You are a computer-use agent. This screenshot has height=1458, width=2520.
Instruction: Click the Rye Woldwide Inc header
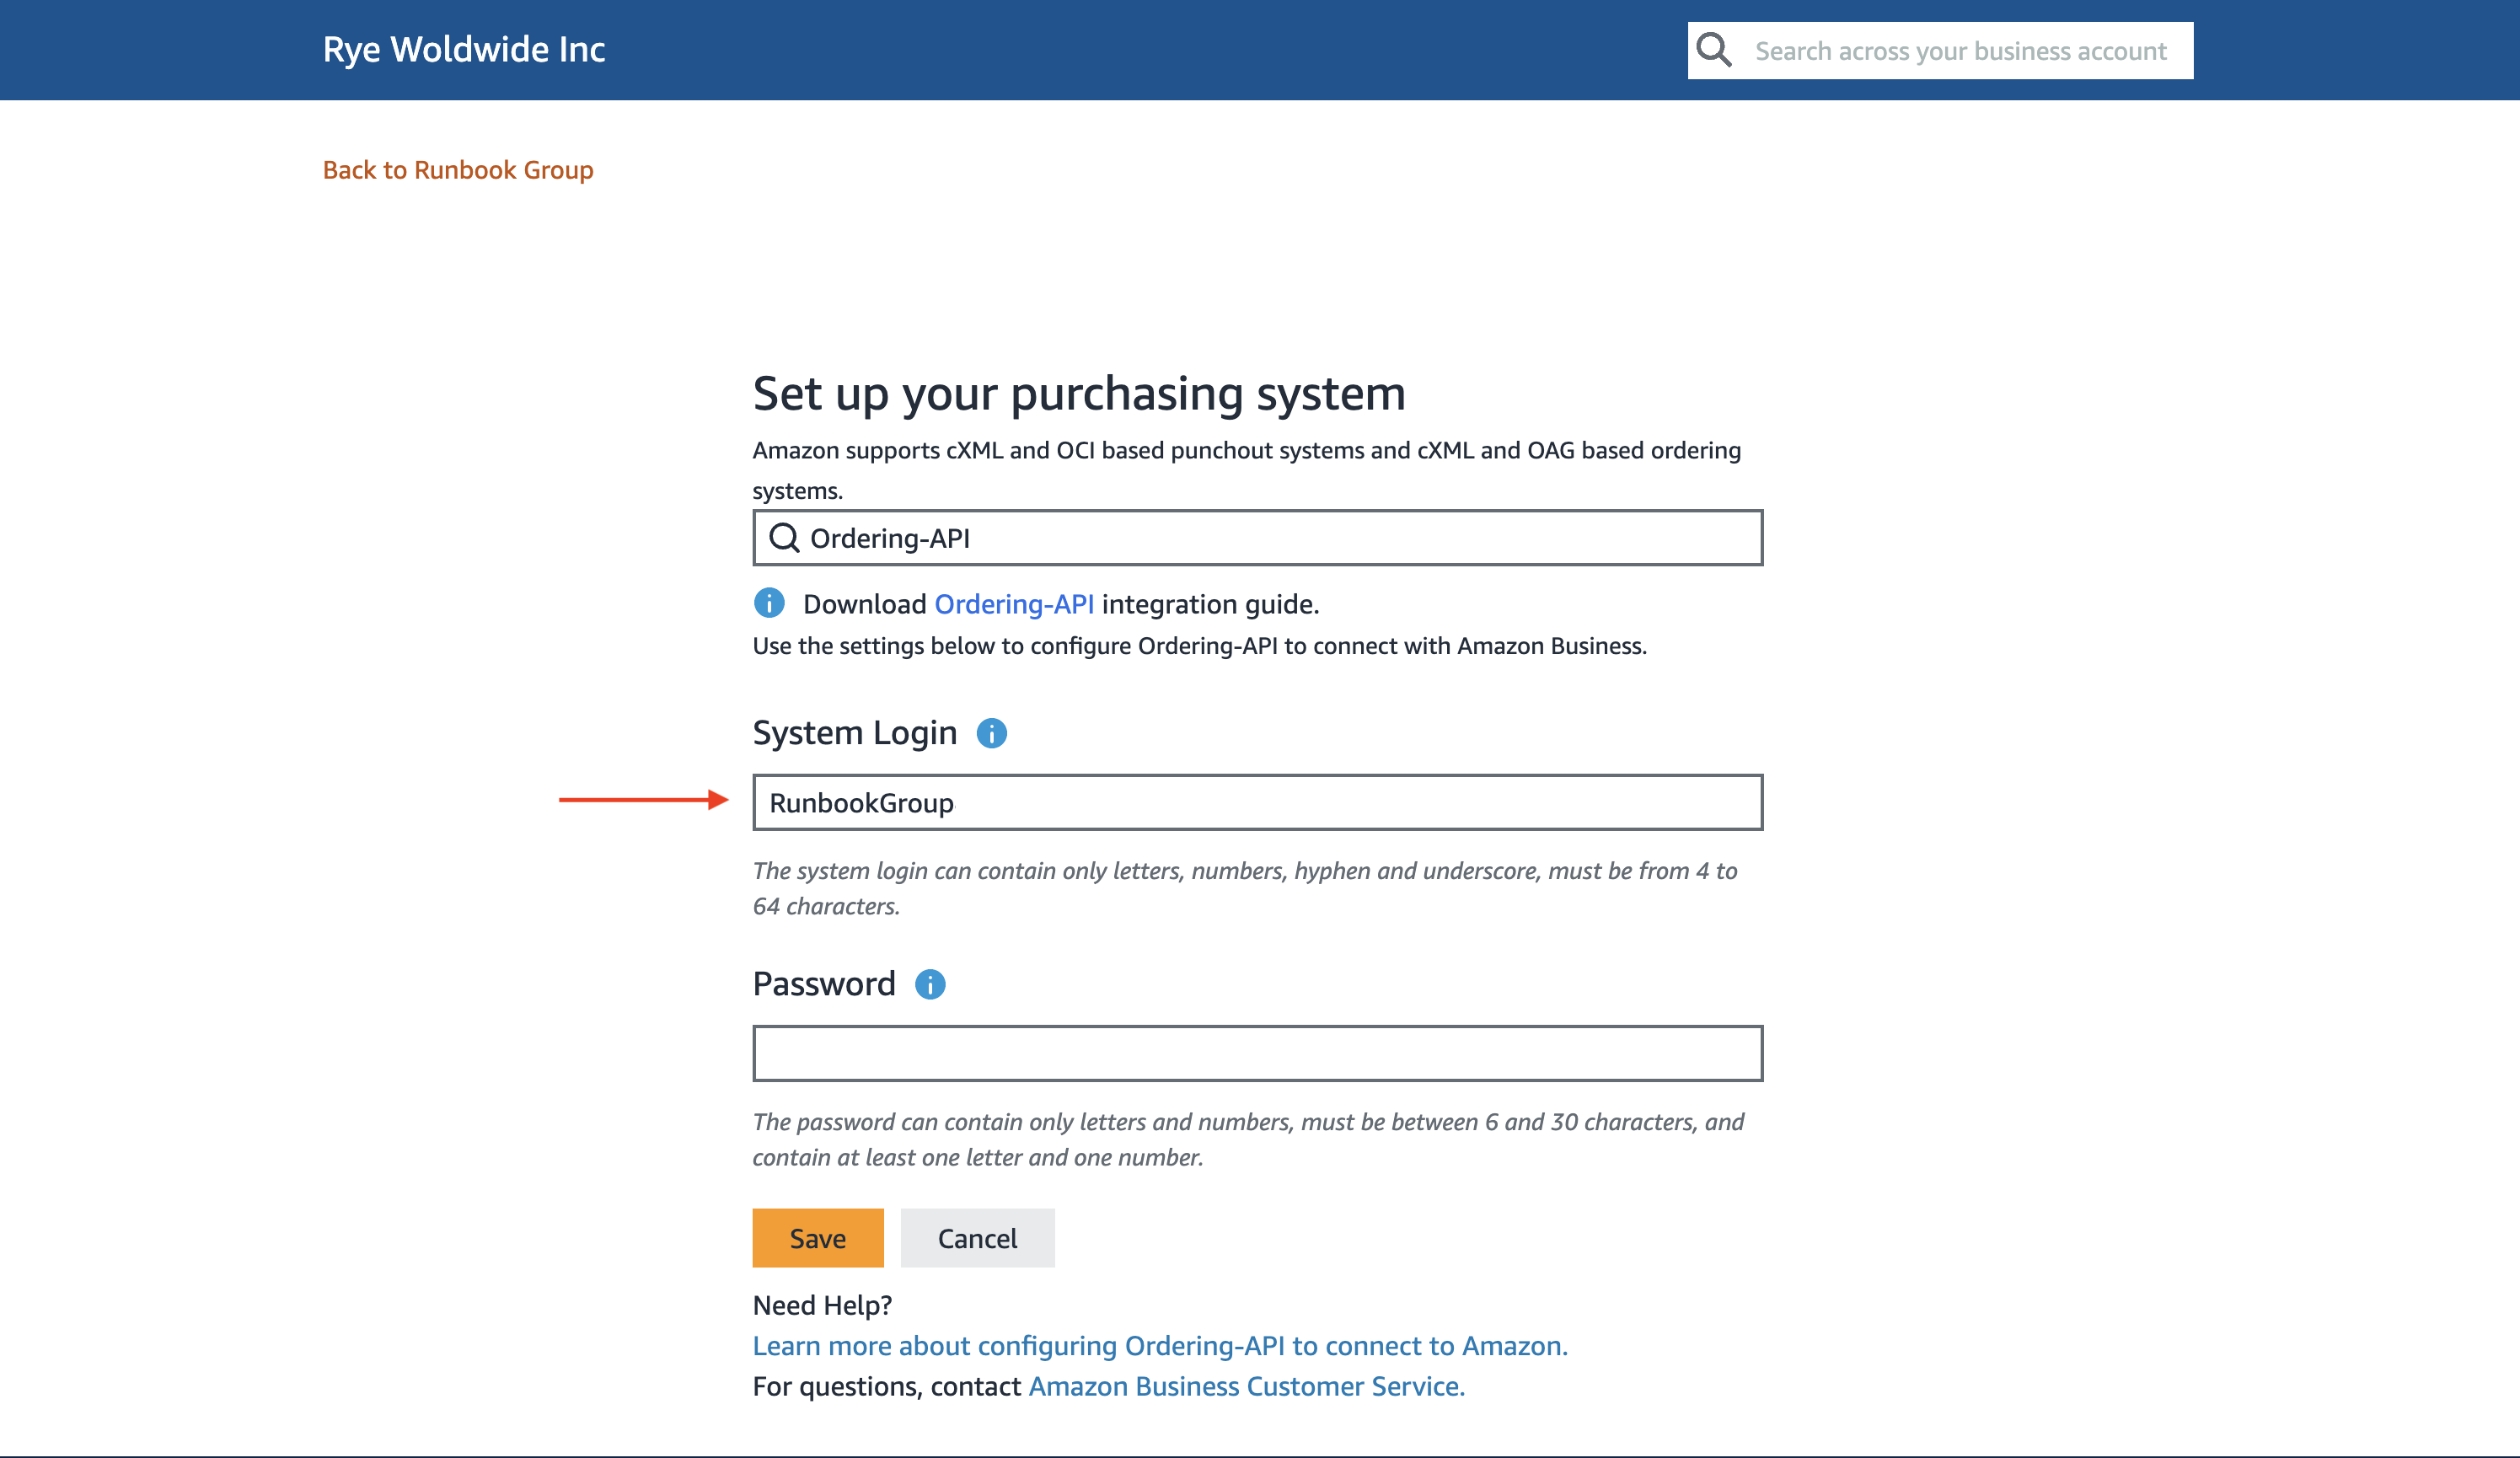(463, 49)
